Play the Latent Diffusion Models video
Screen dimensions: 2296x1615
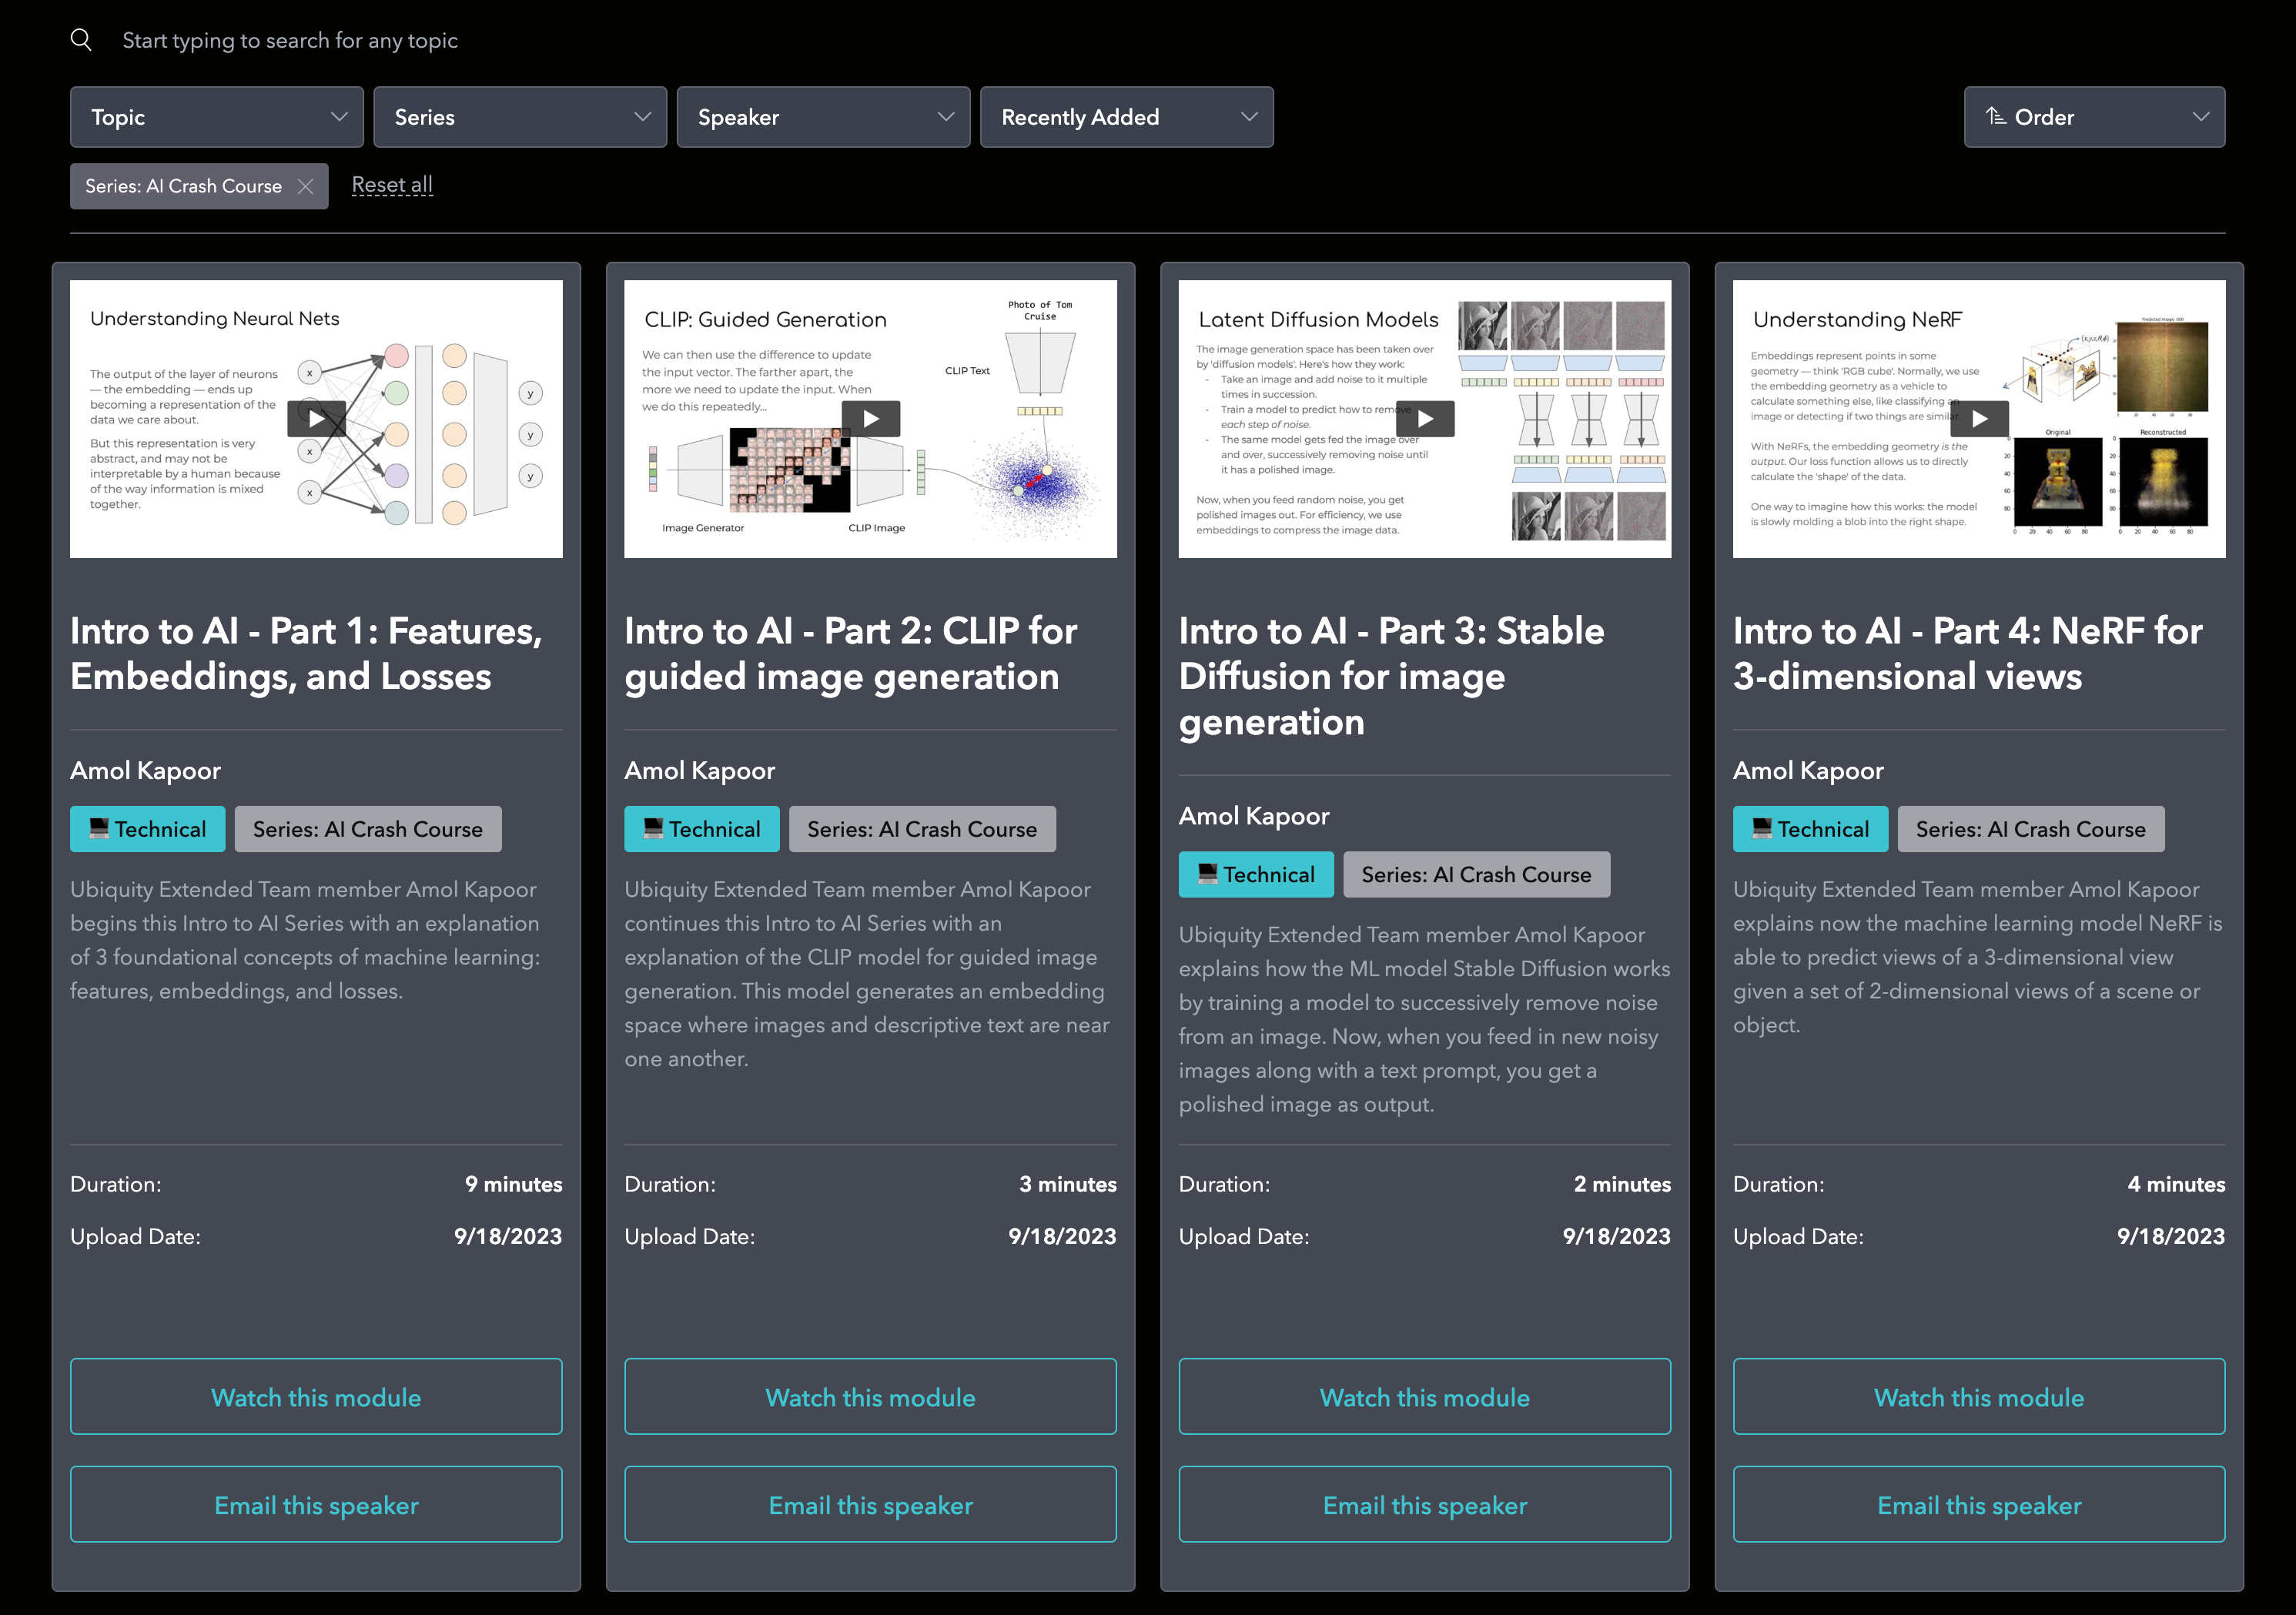click(x=1425, y=419)
